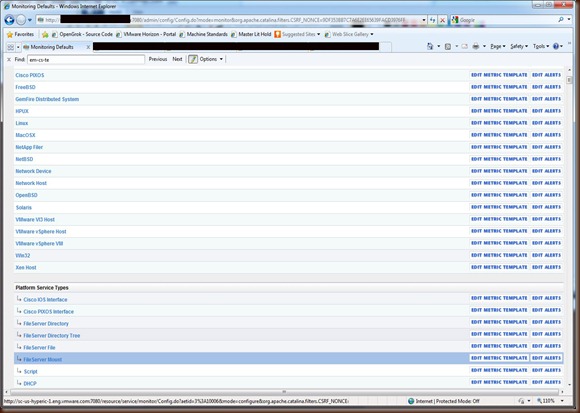The height and width of the screenshot is (413, 580).
Task: Close the Find bar with its X
Action: click(x=9, y=59)
